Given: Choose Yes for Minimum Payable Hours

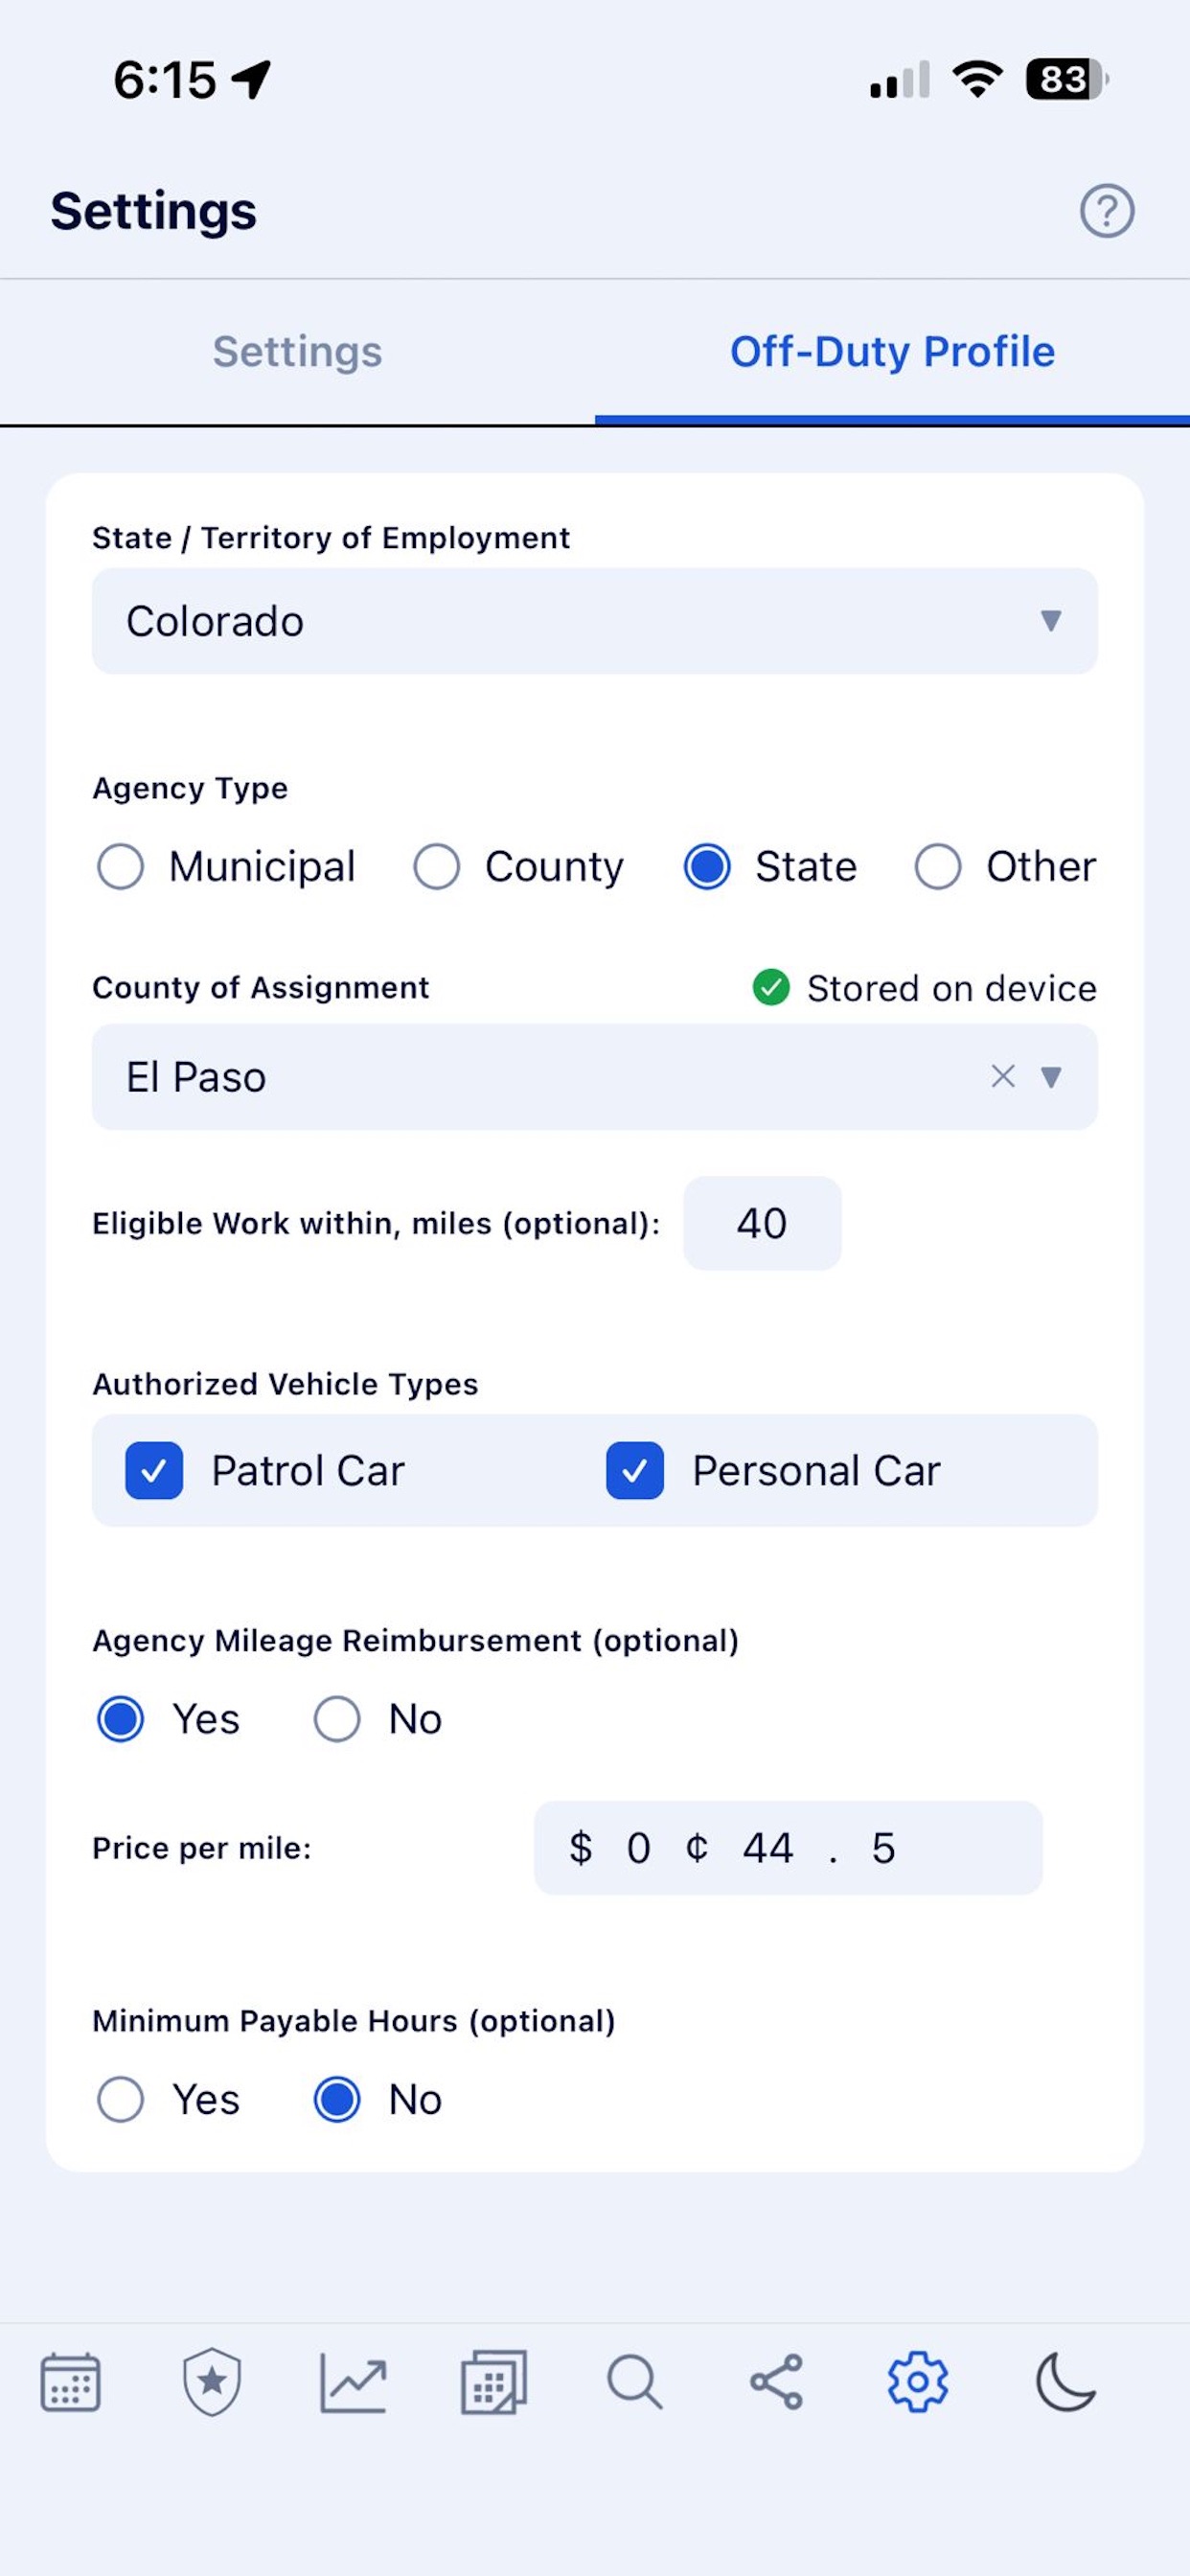Looking at the screenshot, I should (x=120, y=2099).
